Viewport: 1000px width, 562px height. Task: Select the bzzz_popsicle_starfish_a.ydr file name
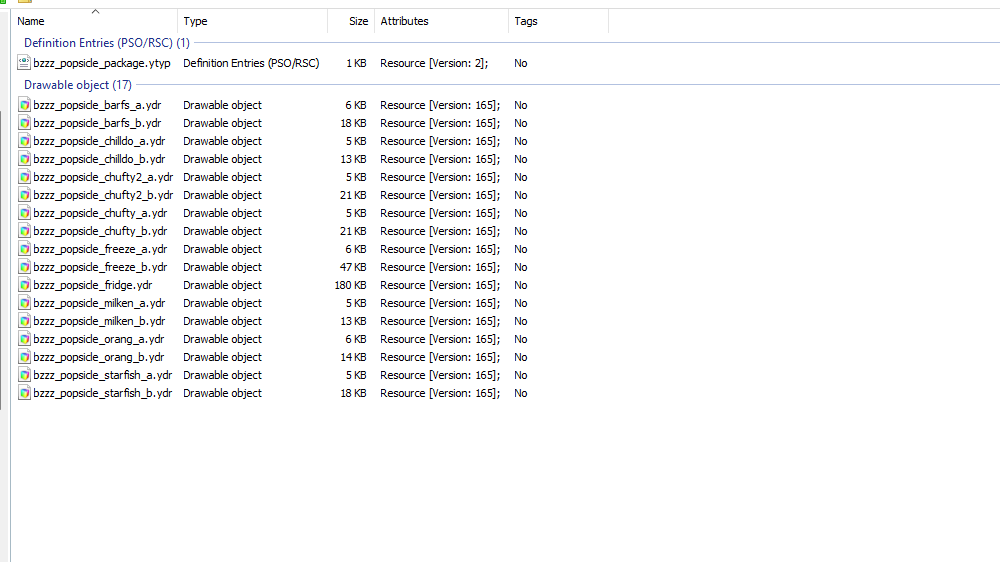(102, 375)
